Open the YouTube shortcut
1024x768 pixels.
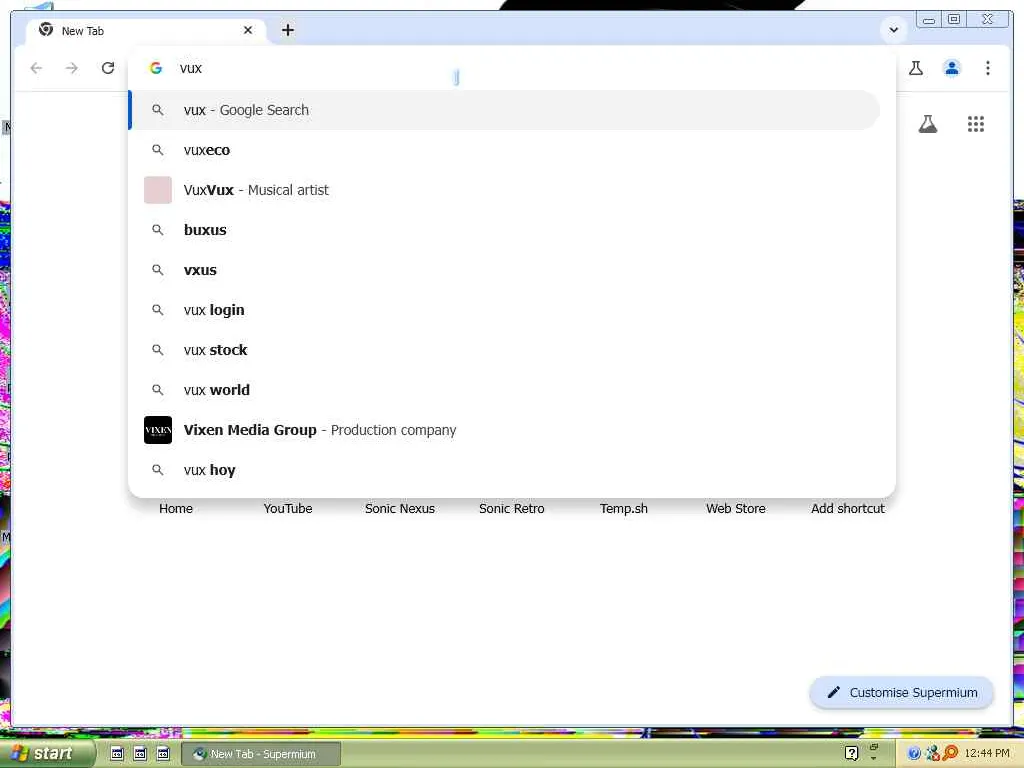point(287,508)
